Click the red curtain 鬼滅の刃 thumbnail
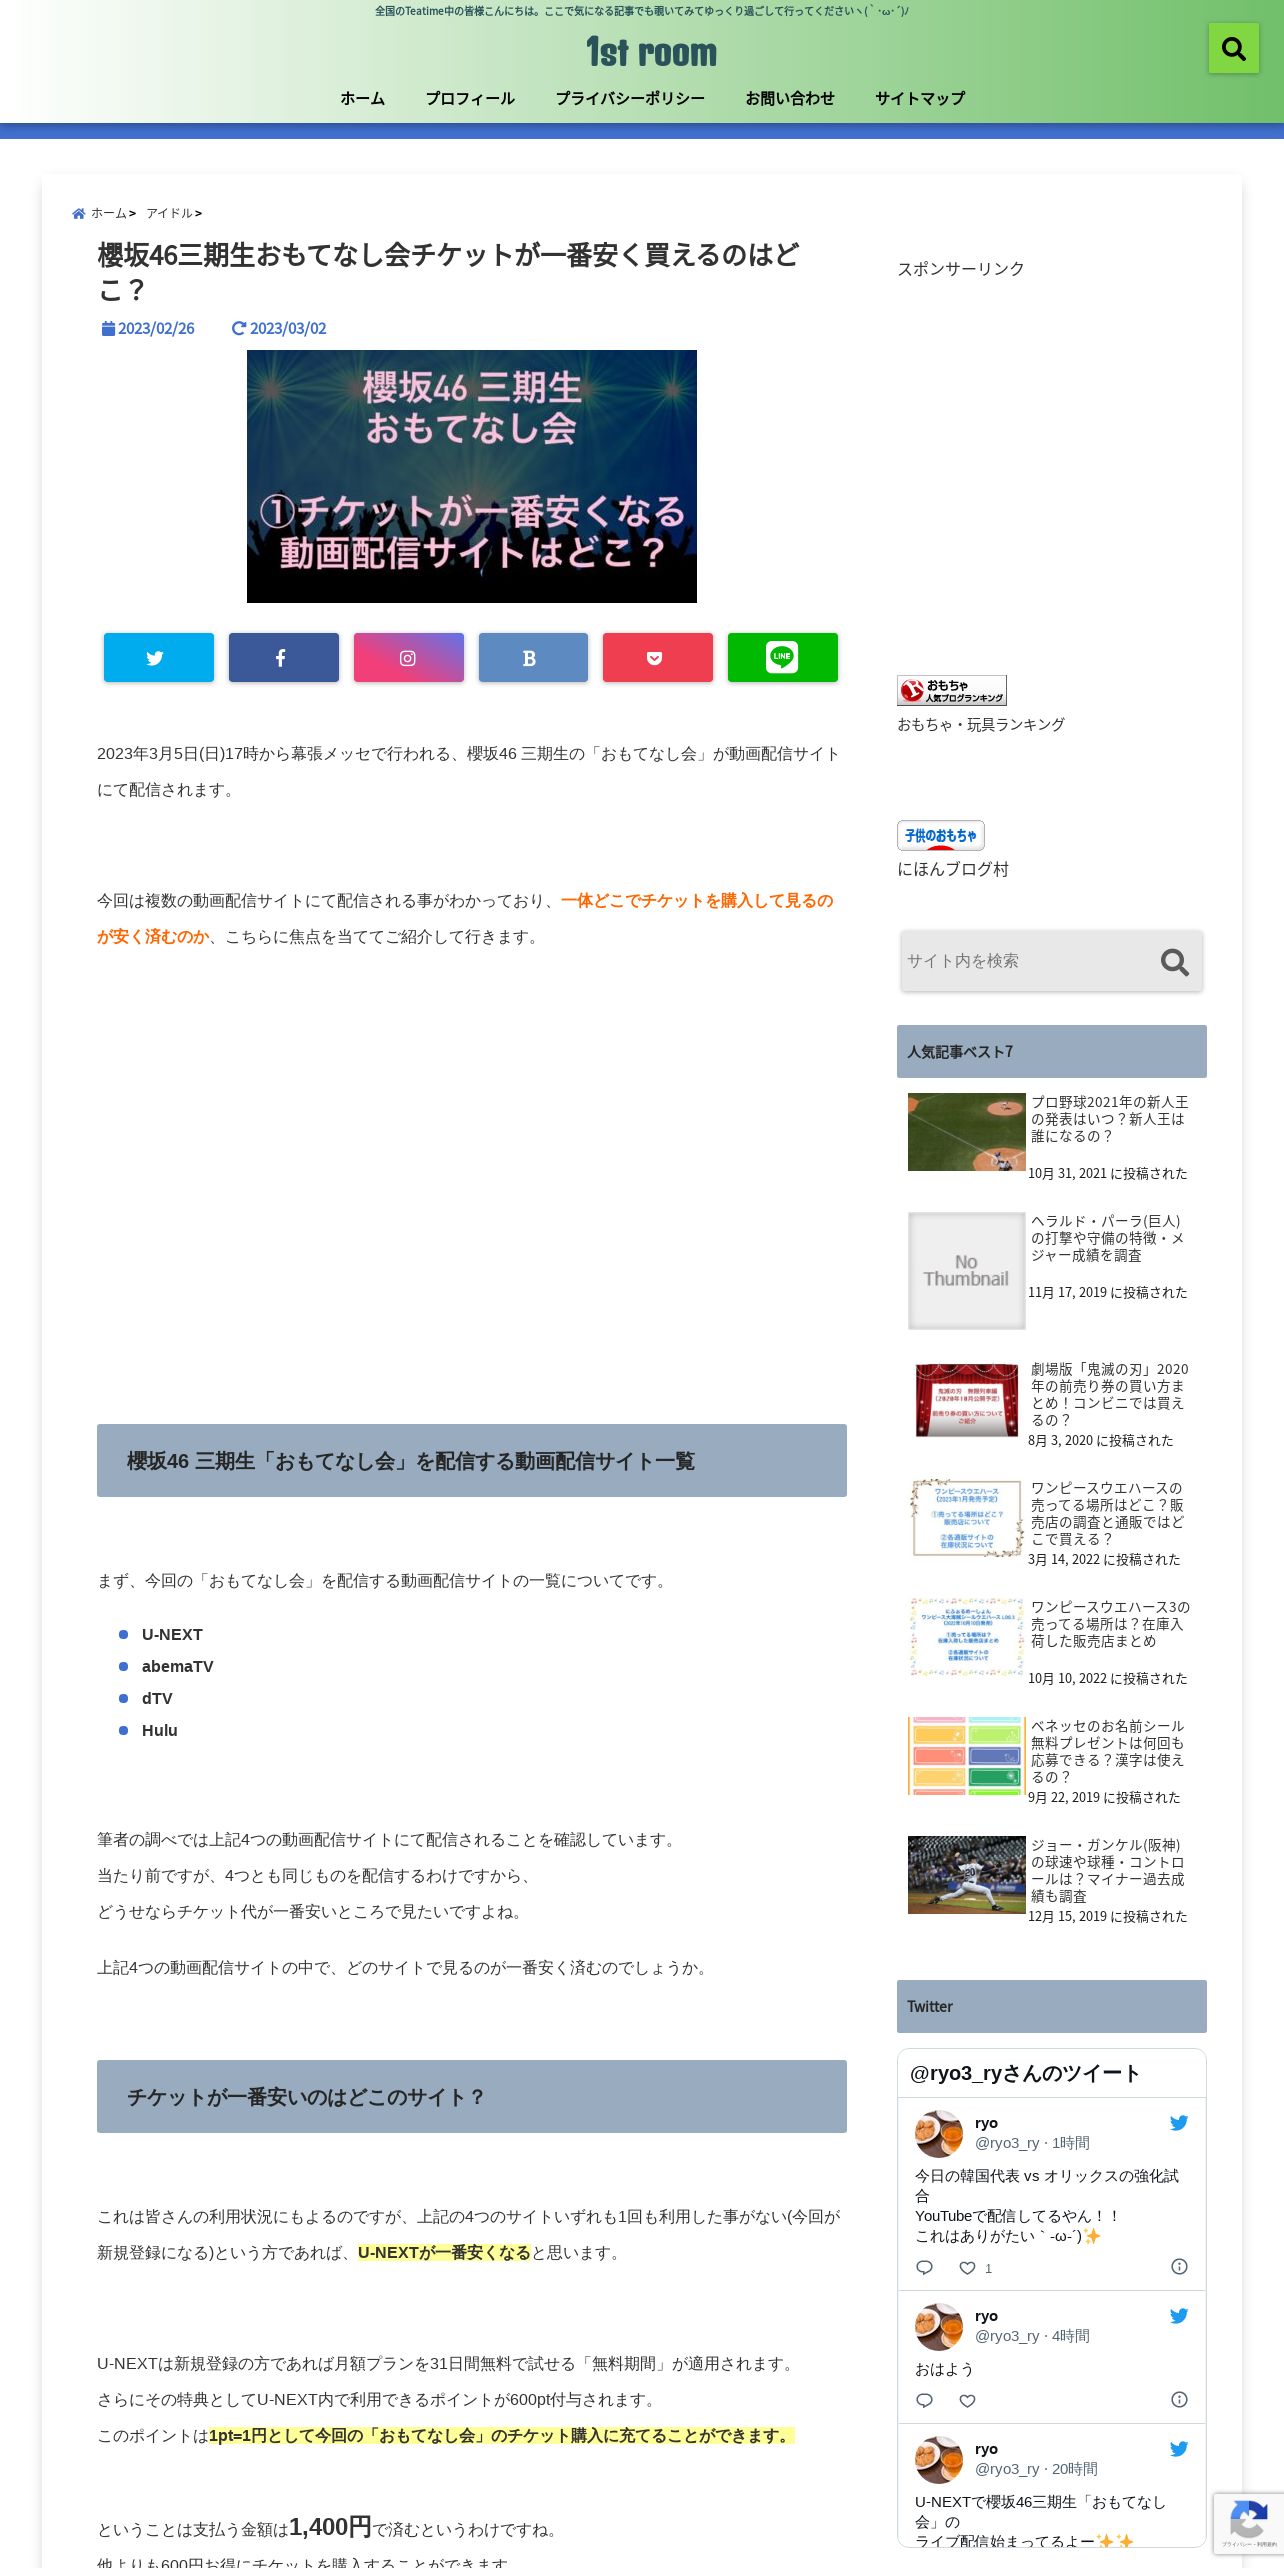 966,1400
